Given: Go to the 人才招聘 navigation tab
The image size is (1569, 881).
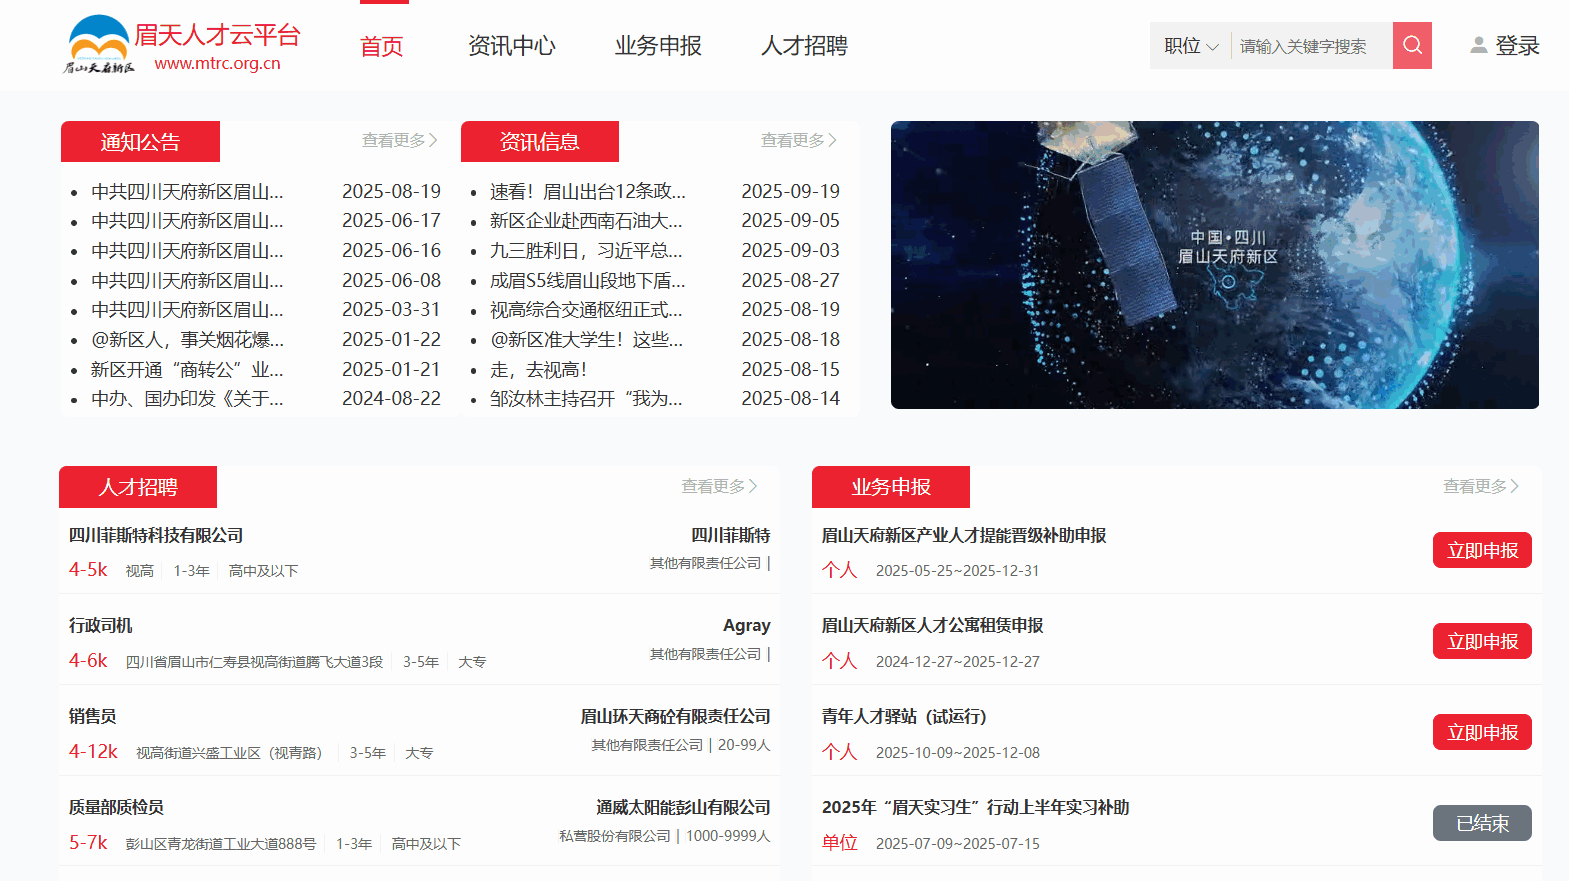Looking at the screenshot, I should click(x=804, y=46).
